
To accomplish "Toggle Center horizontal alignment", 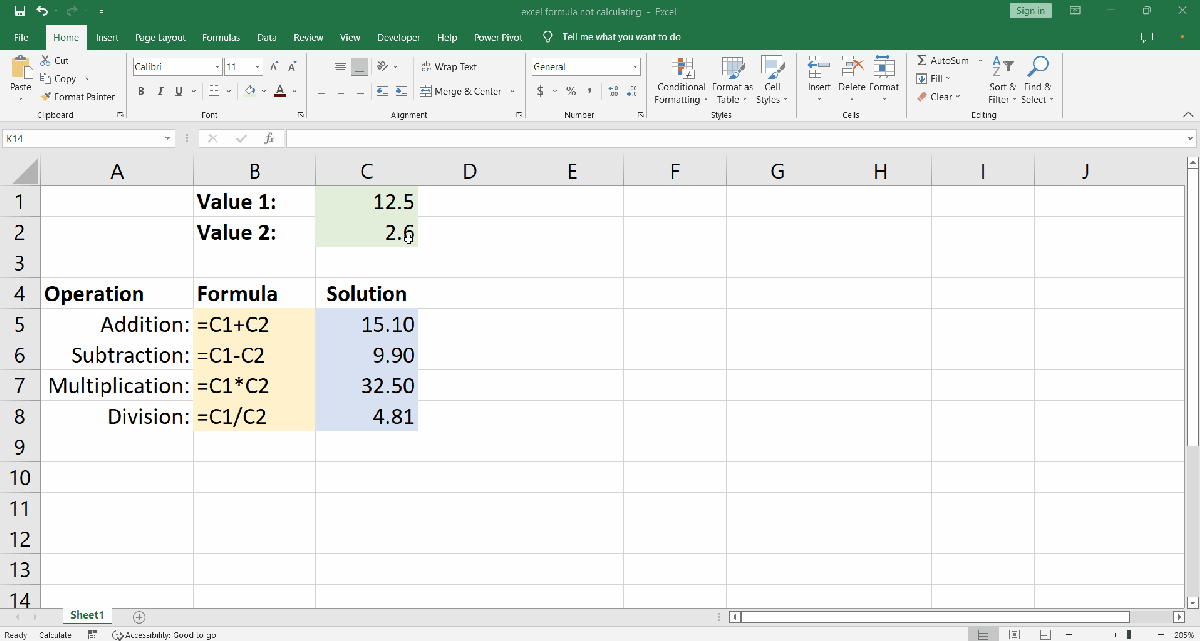I will pos(340,91).
